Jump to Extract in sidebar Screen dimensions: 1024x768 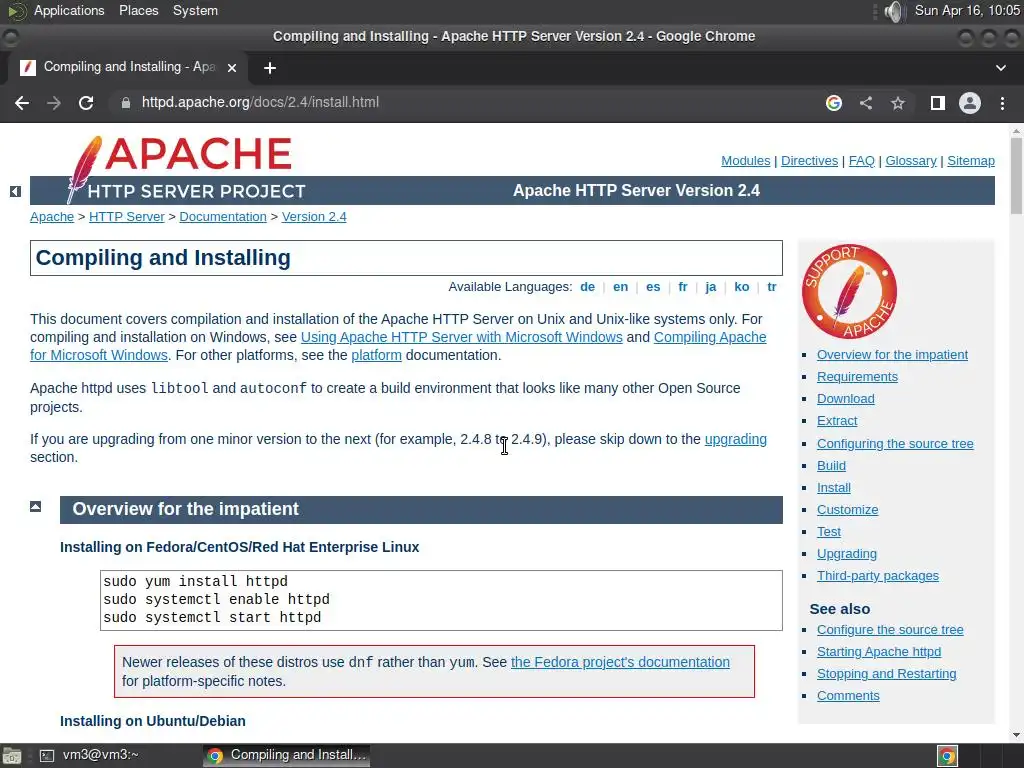pyautogui.click(x=837, y=421)
